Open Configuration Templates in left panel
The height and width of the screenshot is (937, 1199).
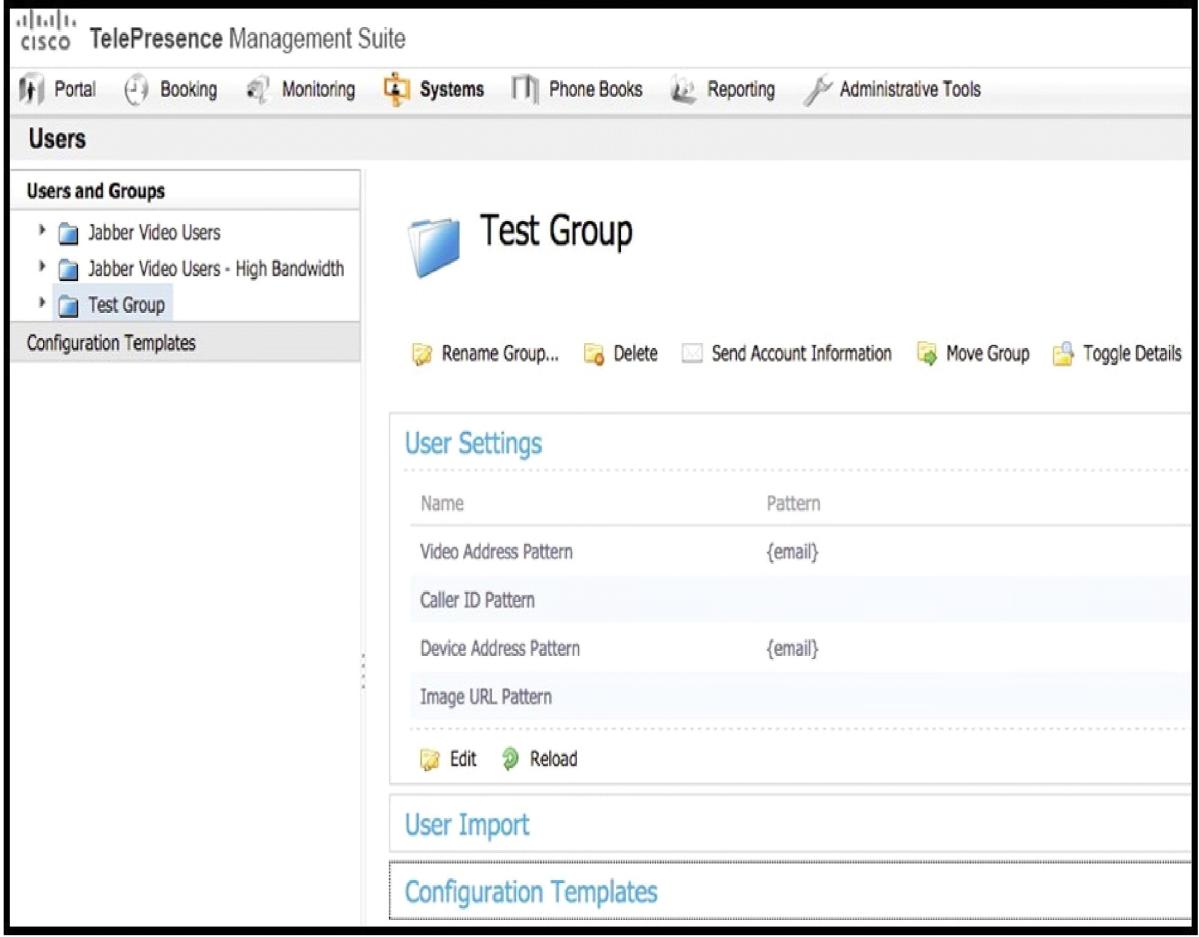point(111,343)
